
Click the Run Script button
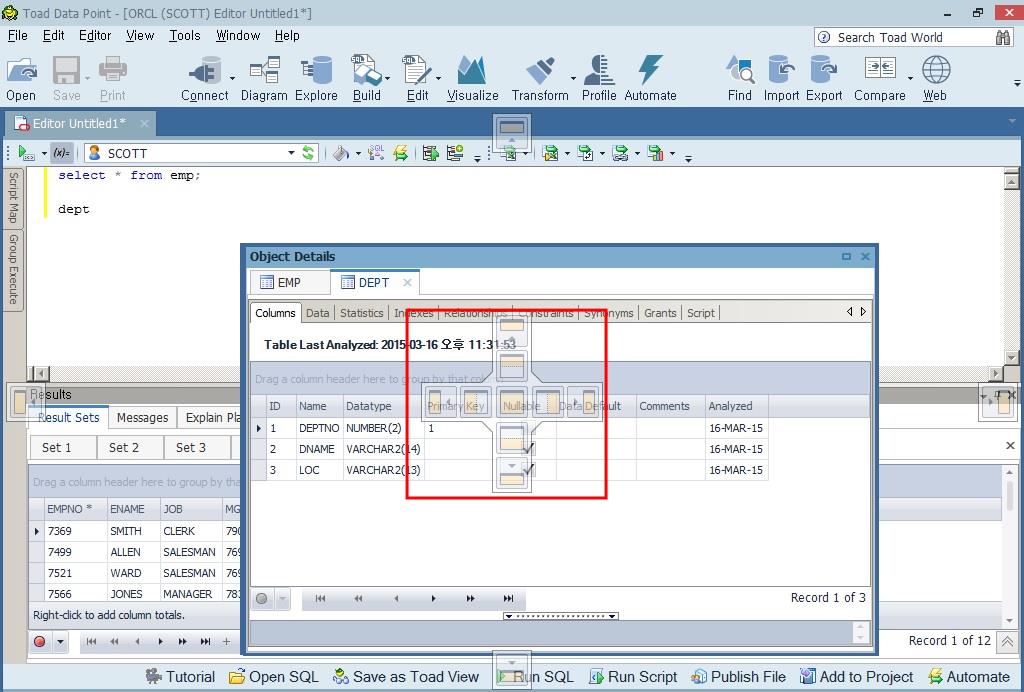[x=633, y=677]
